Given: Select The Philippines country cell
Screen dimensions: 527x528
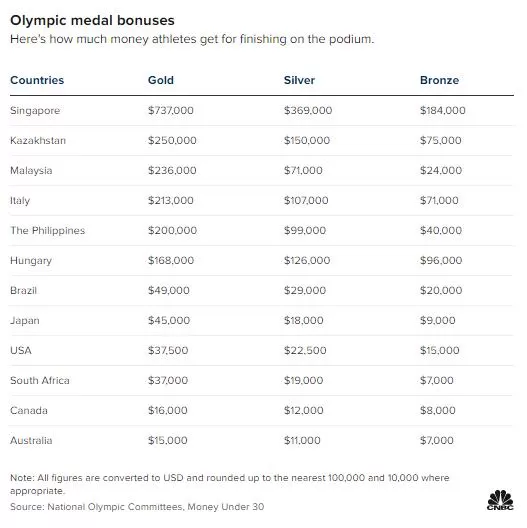Looking at the screenshot, I should [47, 231].
